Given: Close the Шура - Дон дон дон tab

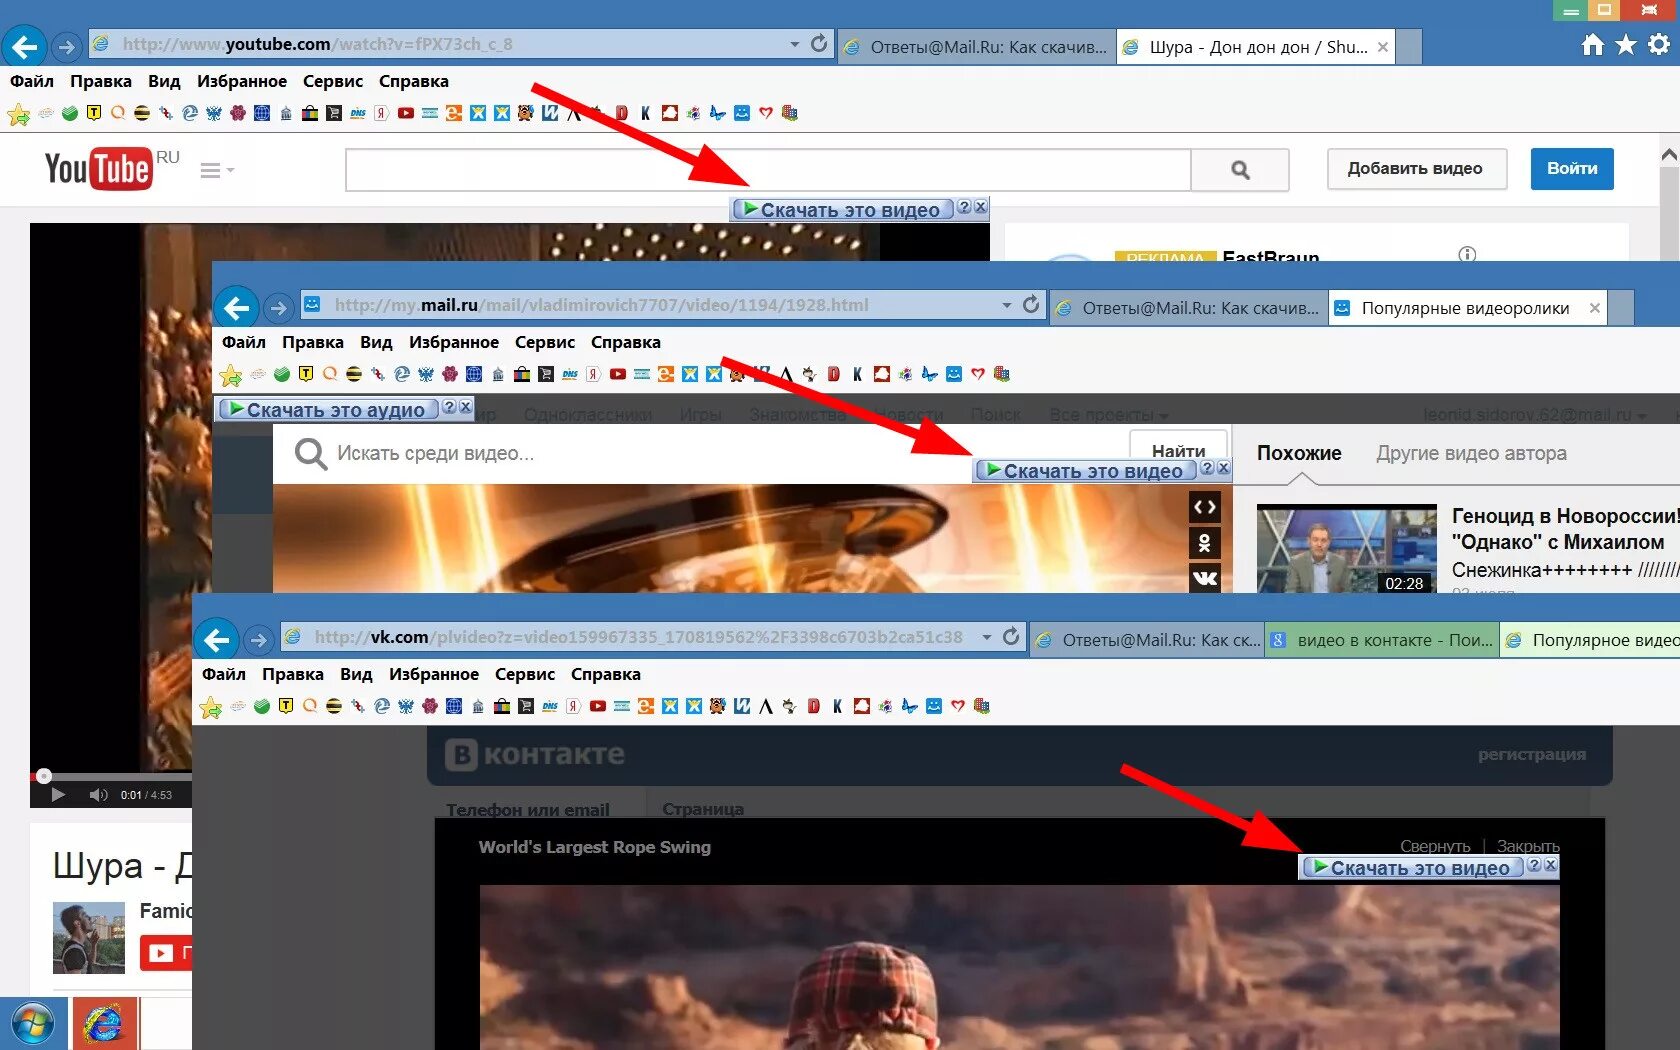Looking at the screenshot, I should 1382,47.
